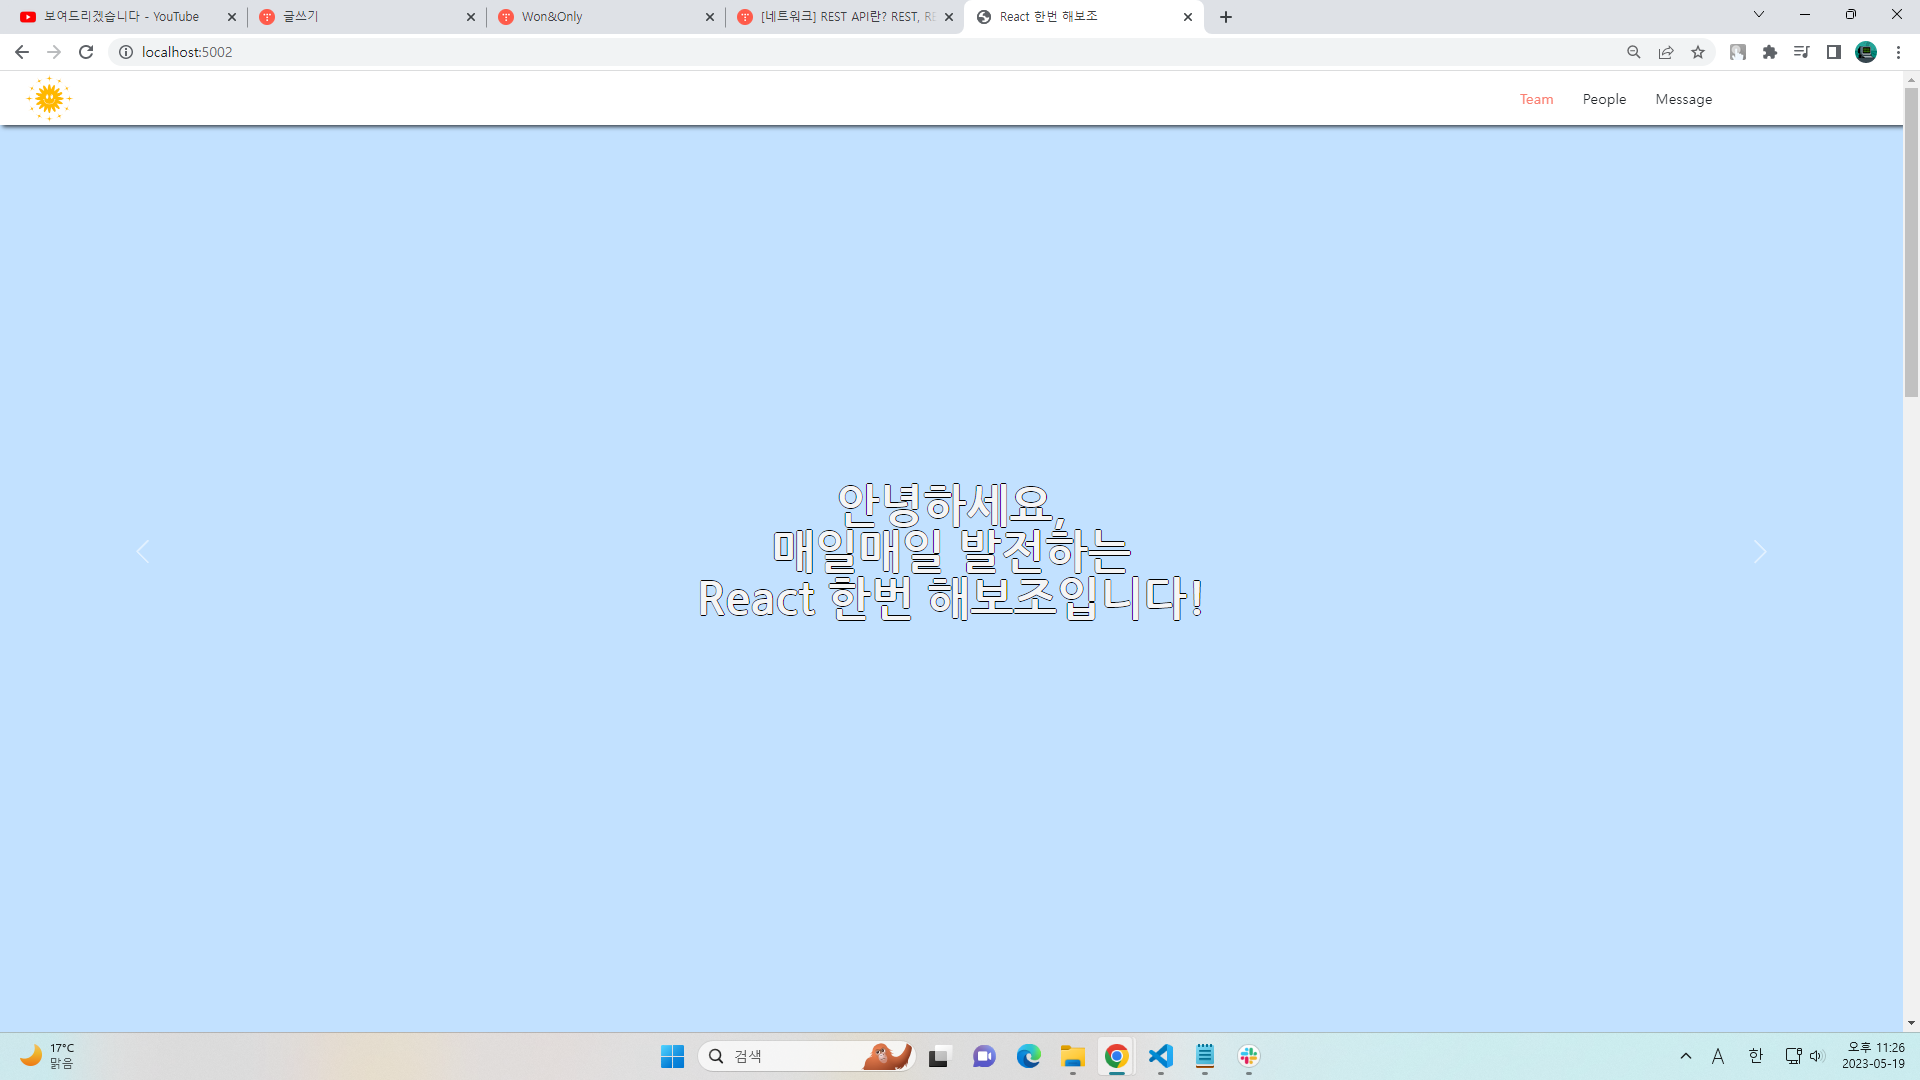
Task: Click the page vertical scrollbar thumb
Action: point(1911,240)
